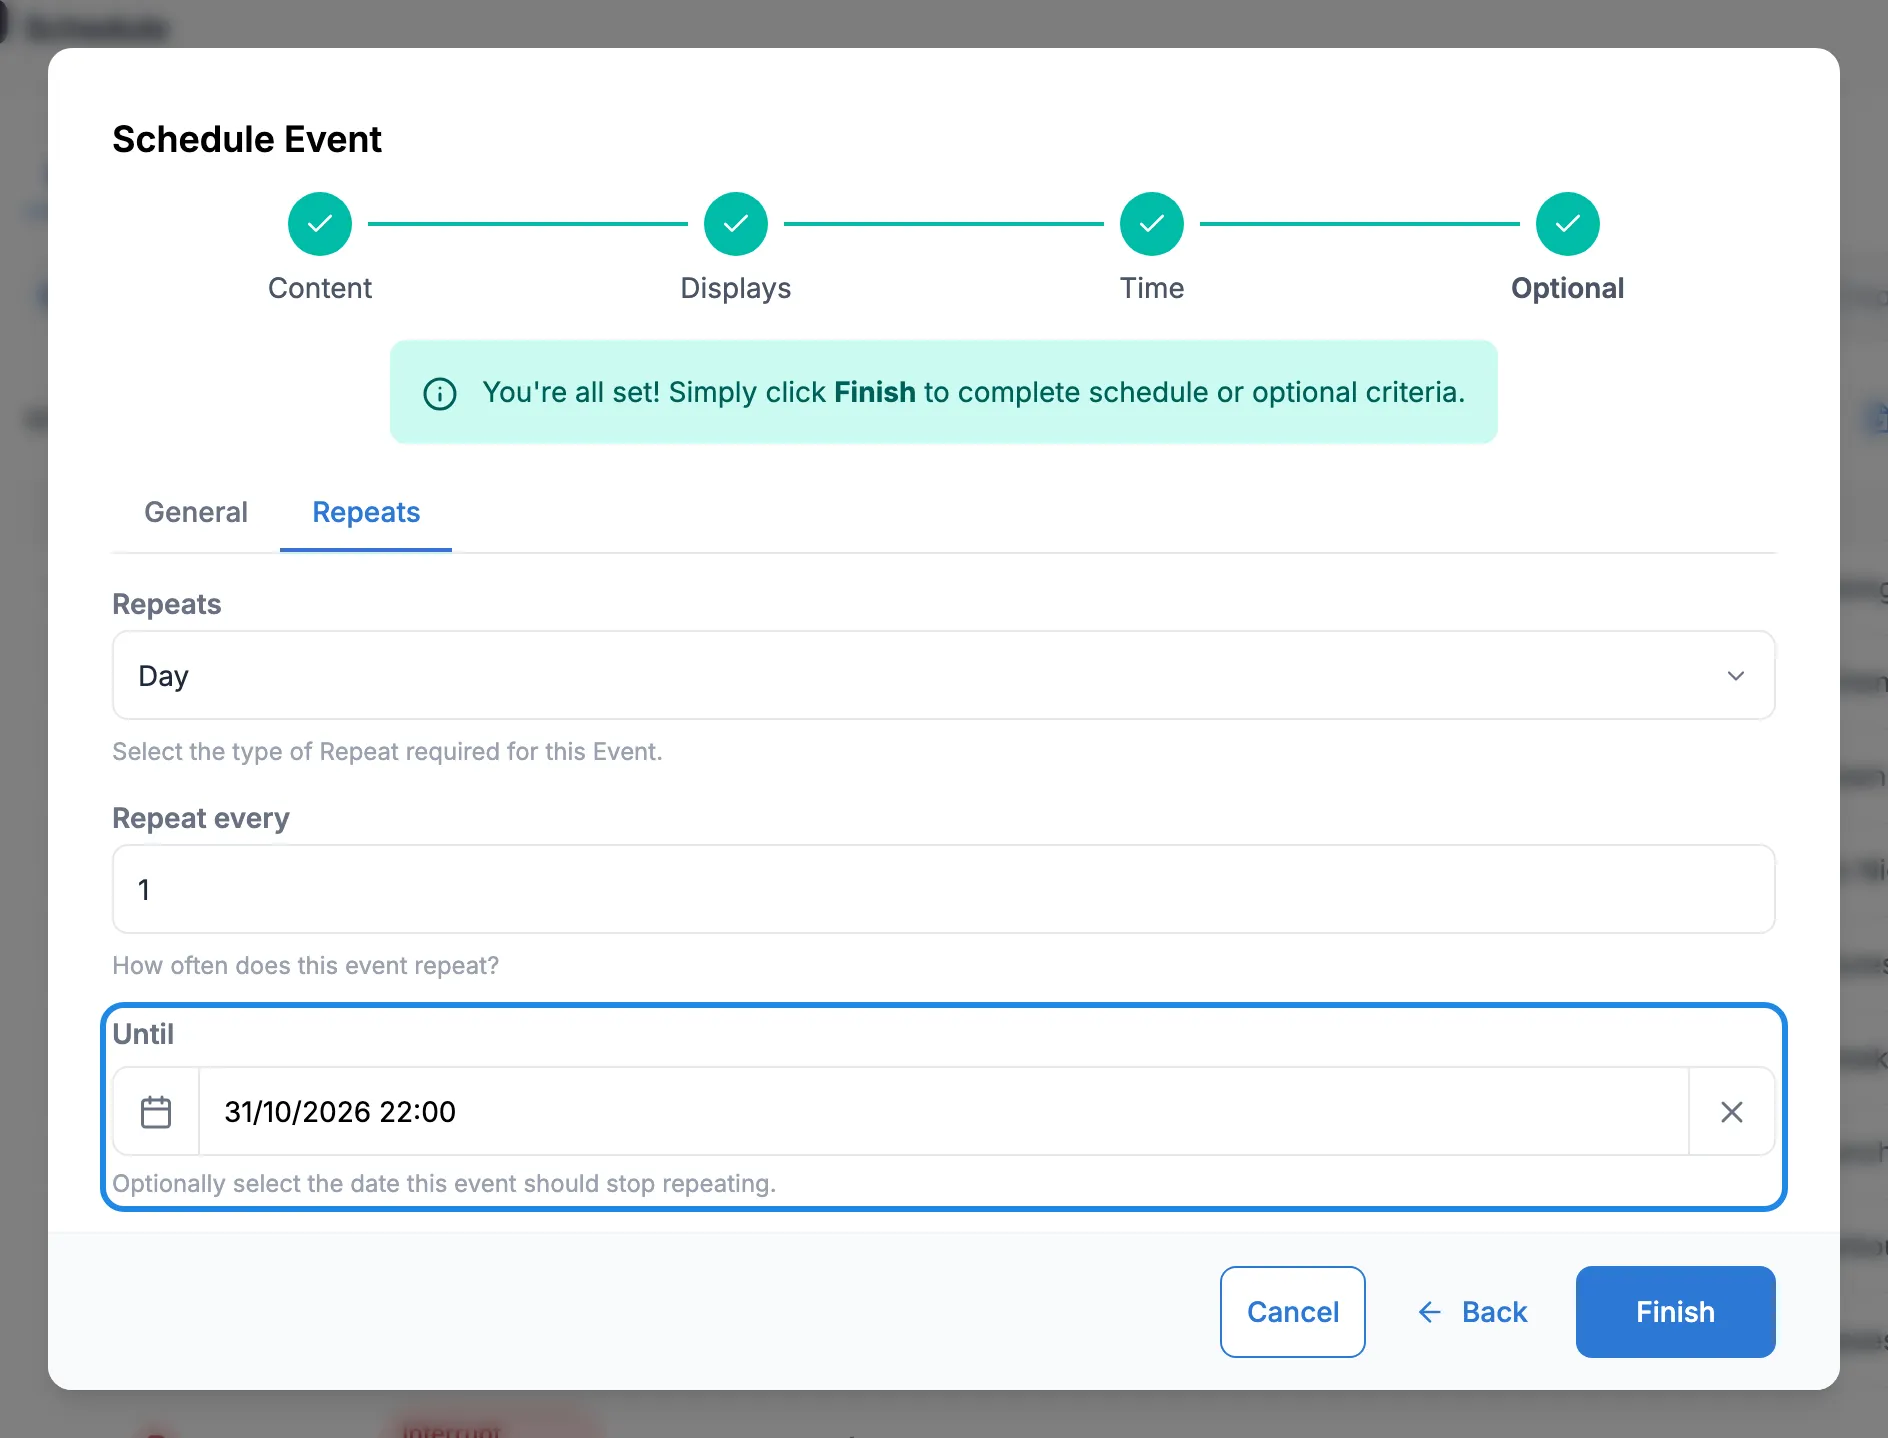Click the Optional step checkmark circle
The width and height of the screenshot is (1888, 1438).
coord(1568,224)
